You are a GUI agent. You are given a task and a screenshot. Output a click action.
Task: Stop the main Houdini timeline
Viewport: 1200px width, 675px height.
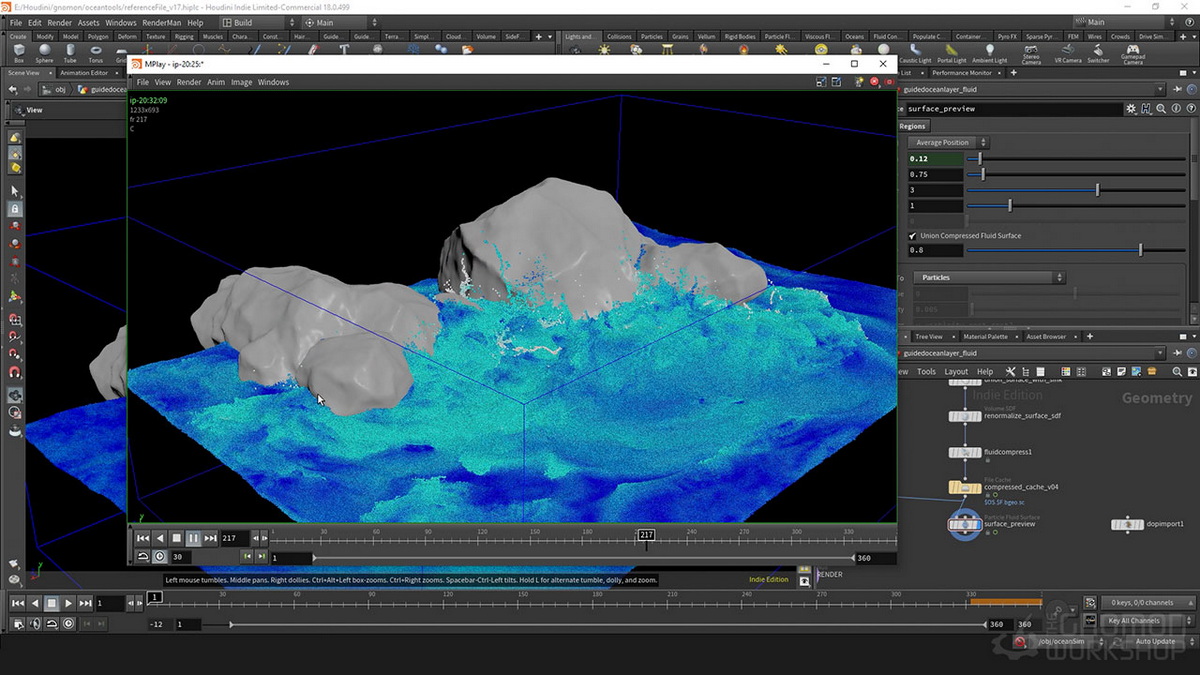[x=51, y=603]
